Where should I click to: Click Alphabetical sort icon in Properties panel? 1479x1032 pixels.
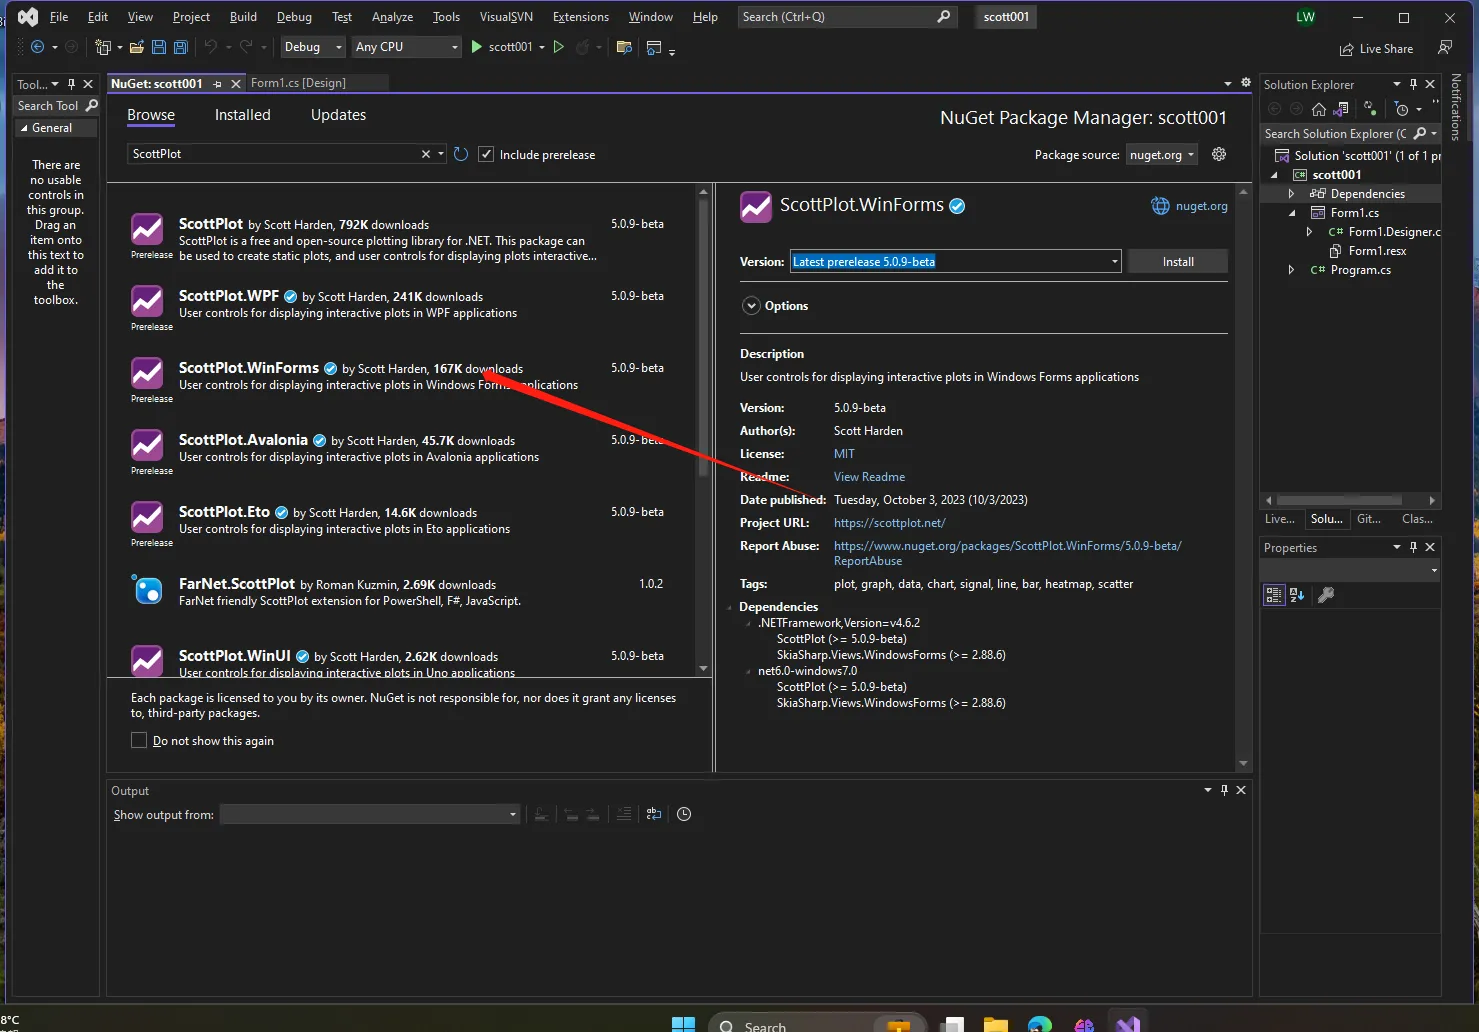tap(1297, 595)
